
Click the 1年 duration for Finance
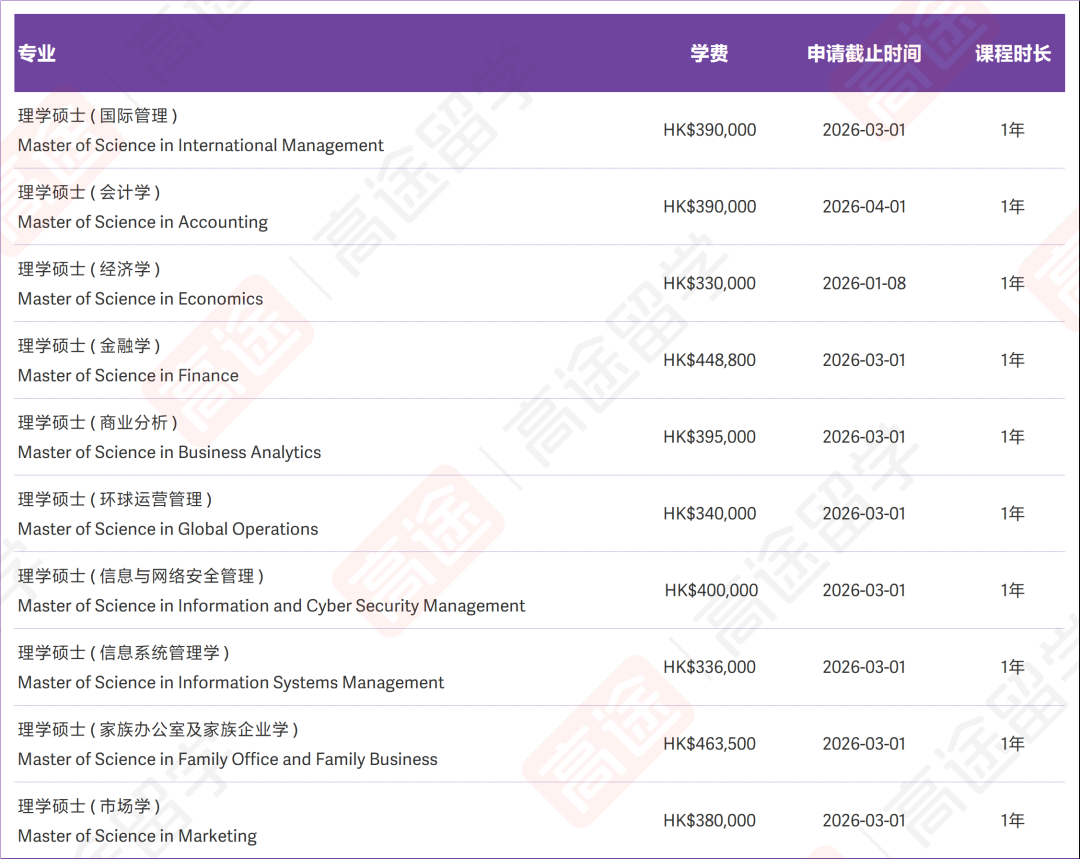(1012, 360)
